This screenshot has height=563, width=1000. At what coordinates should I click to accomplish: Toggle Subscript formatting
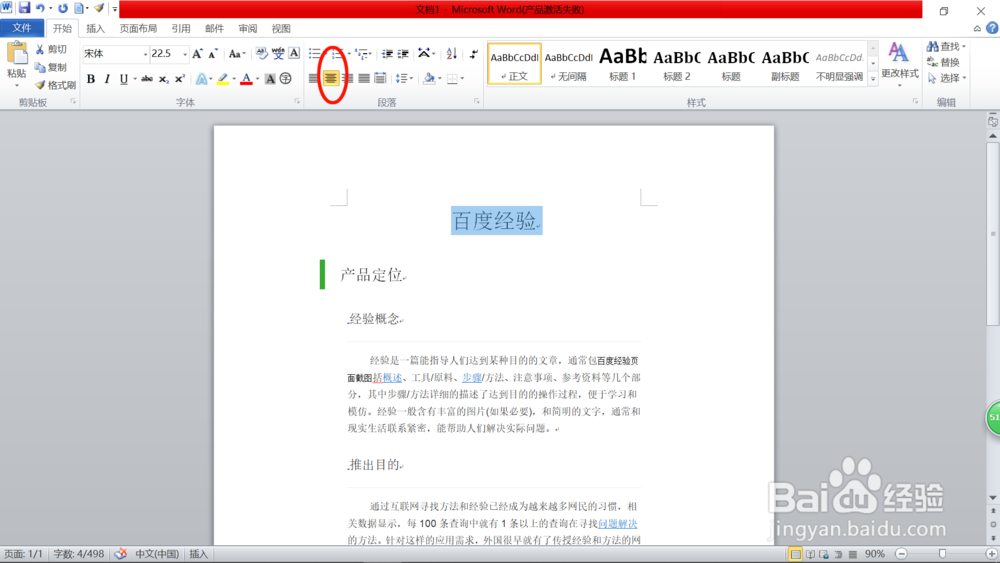tap(164, 79)
